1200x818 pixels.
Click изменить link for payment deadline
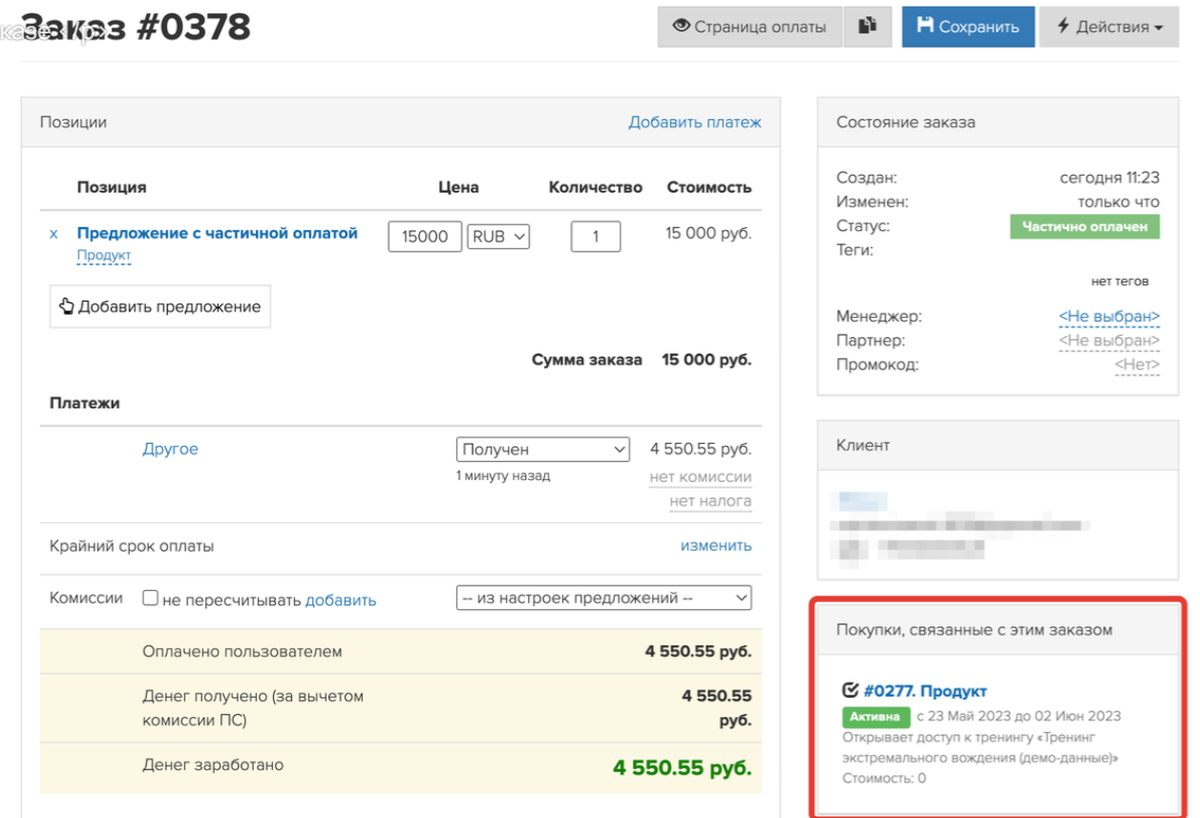(x=716, y=546)
